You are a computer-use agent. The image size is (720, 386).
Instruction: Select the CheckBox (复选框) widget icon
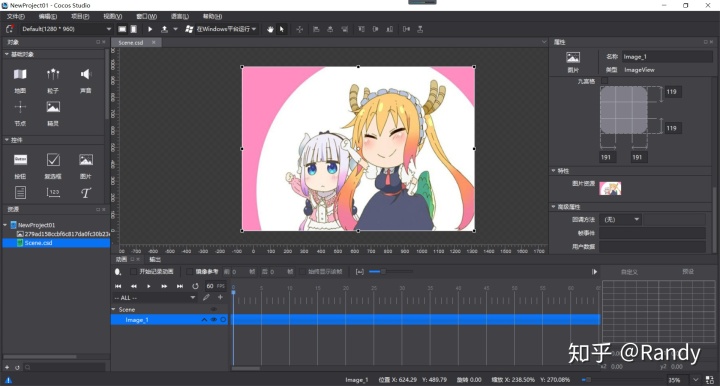tap(53, 160)
